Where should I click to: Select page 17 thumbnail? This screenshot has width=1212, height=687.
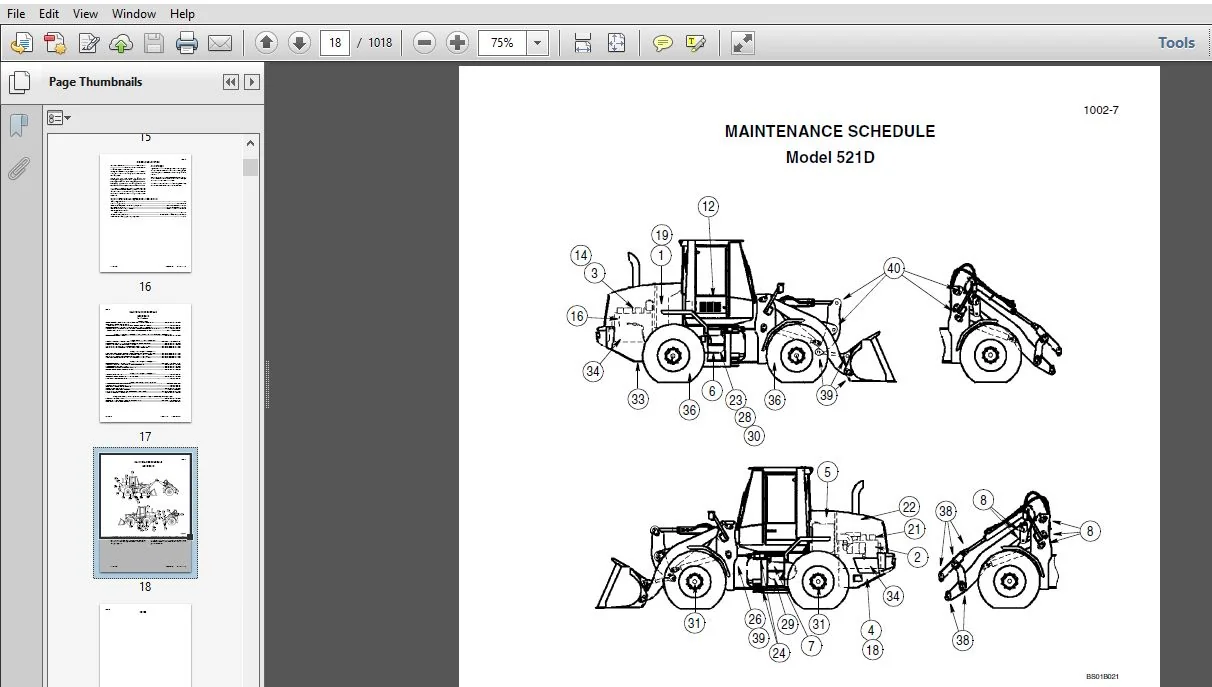pyautogui.click(x=145, y=363)
